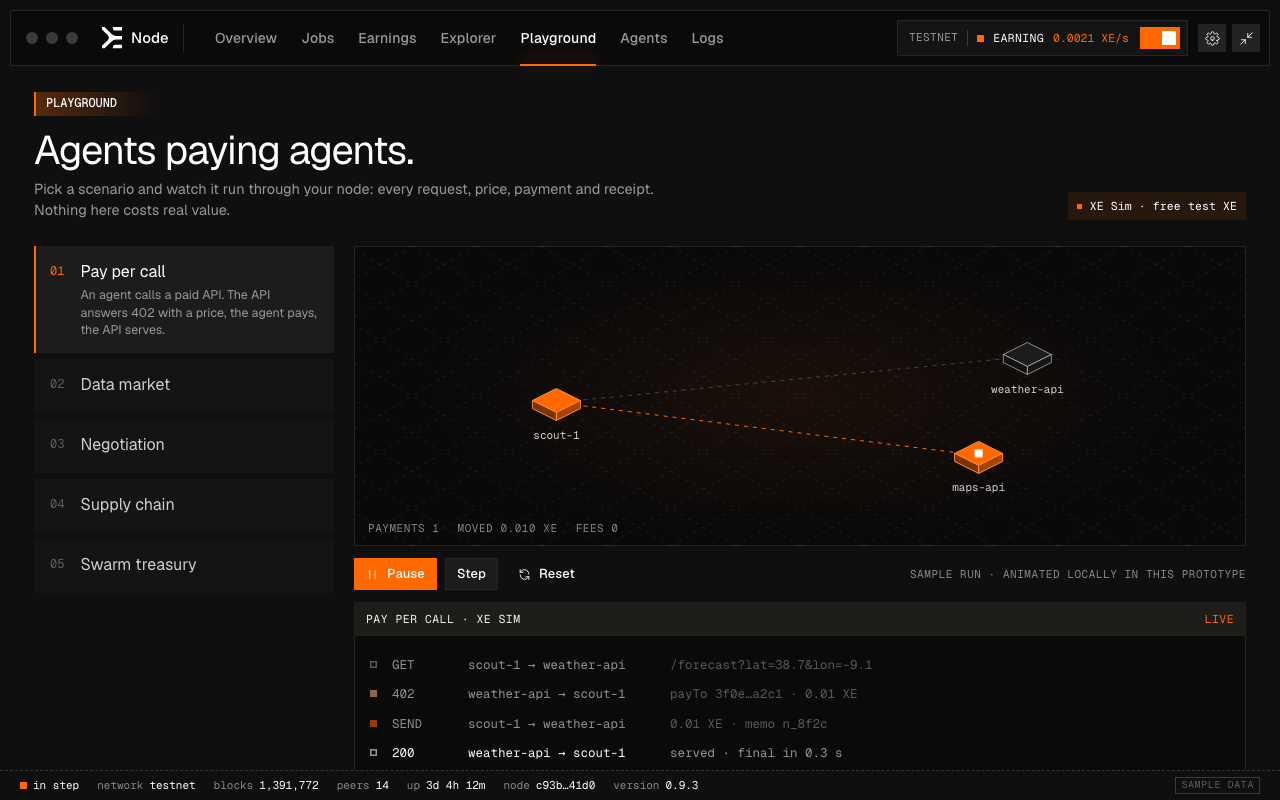The height and width of the screenshot is (800, 1280).
Task: Click the Step button
Action: pyautogui.click(x=471, y=574)
